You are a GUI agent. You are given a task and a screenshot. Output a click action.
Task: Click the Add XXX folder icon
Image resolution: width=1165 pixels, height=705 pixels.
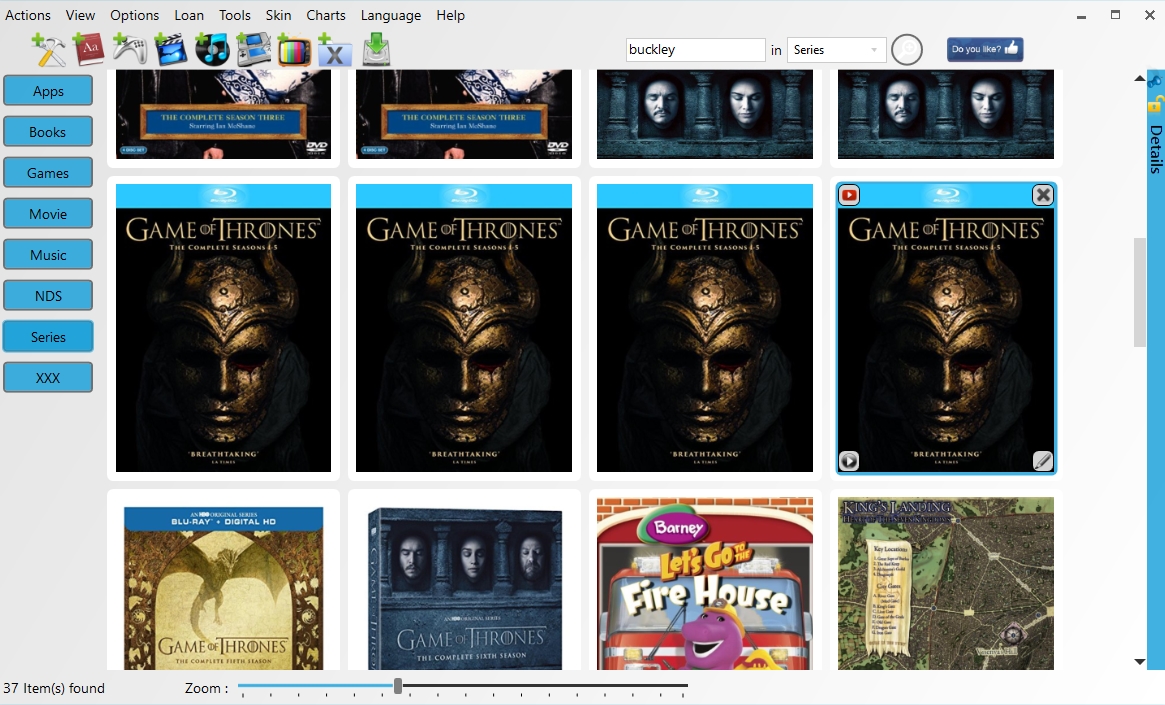[334, 50]
